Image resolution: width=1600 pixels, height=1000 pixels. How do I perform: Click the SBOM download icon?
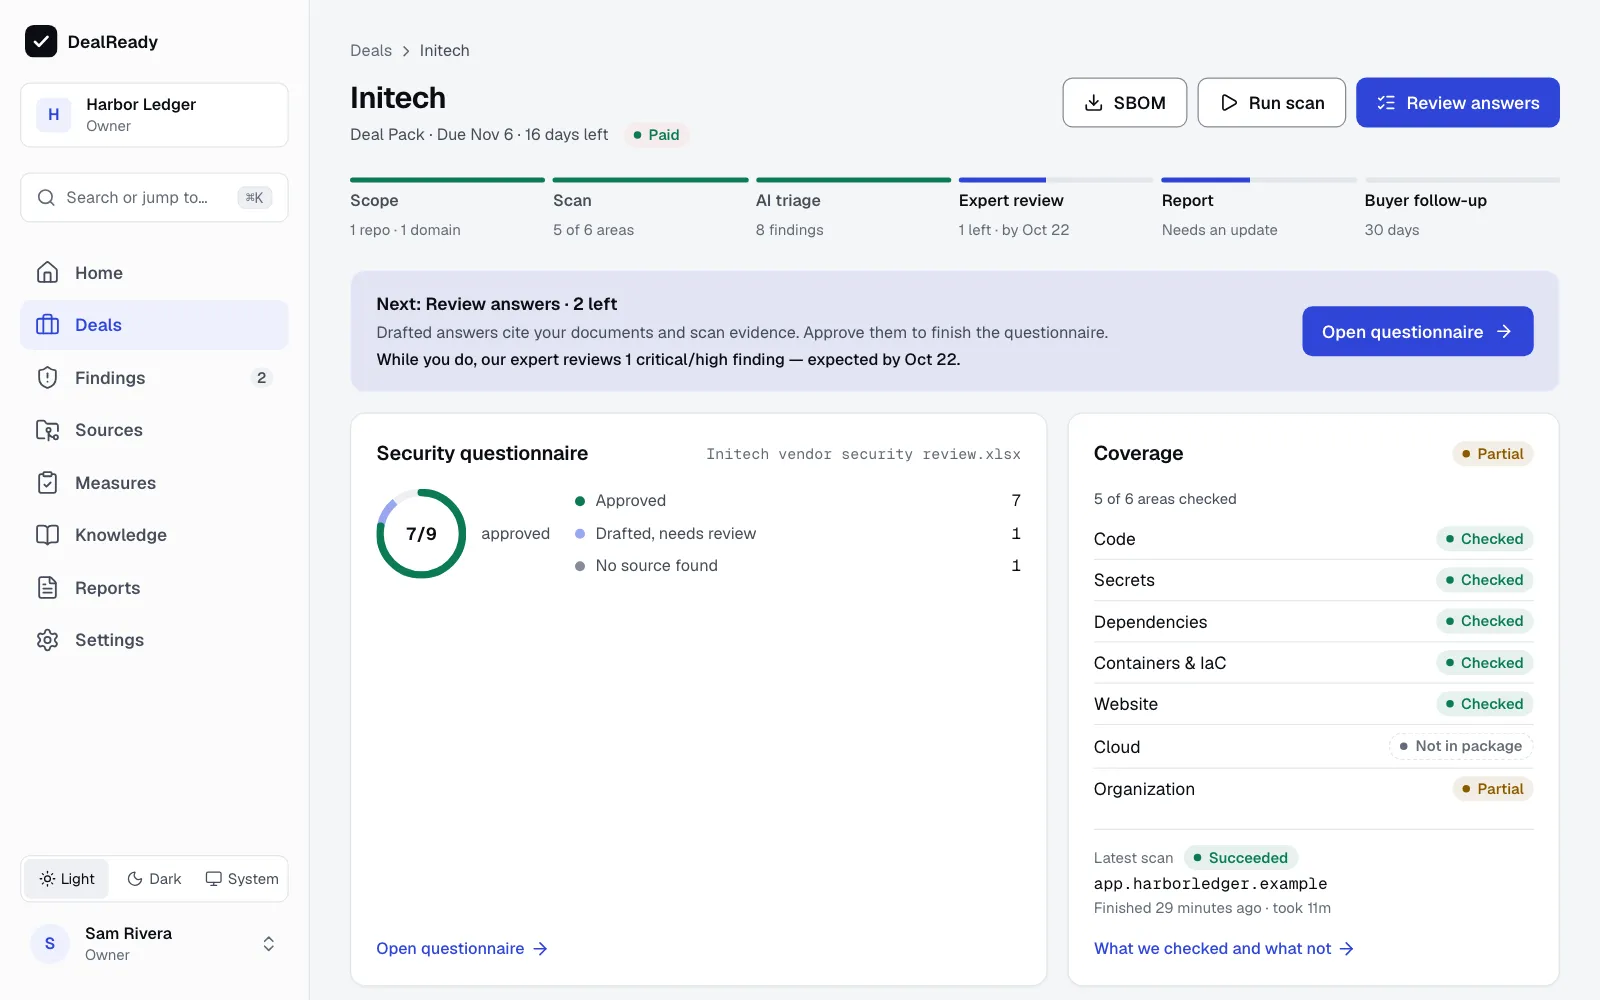(1094, 103)
